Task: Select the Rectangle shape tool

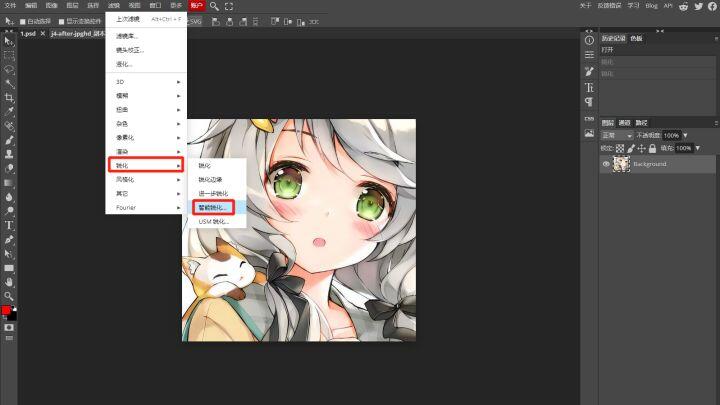Action: [9, 268]
